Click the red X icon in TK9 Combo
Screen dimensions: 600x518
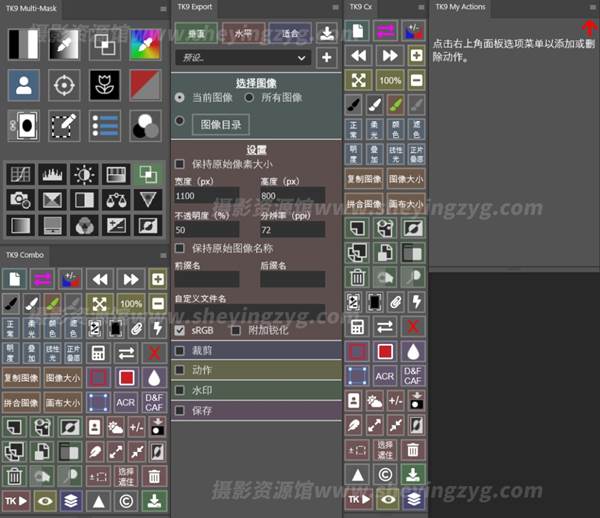click(154, 353)
